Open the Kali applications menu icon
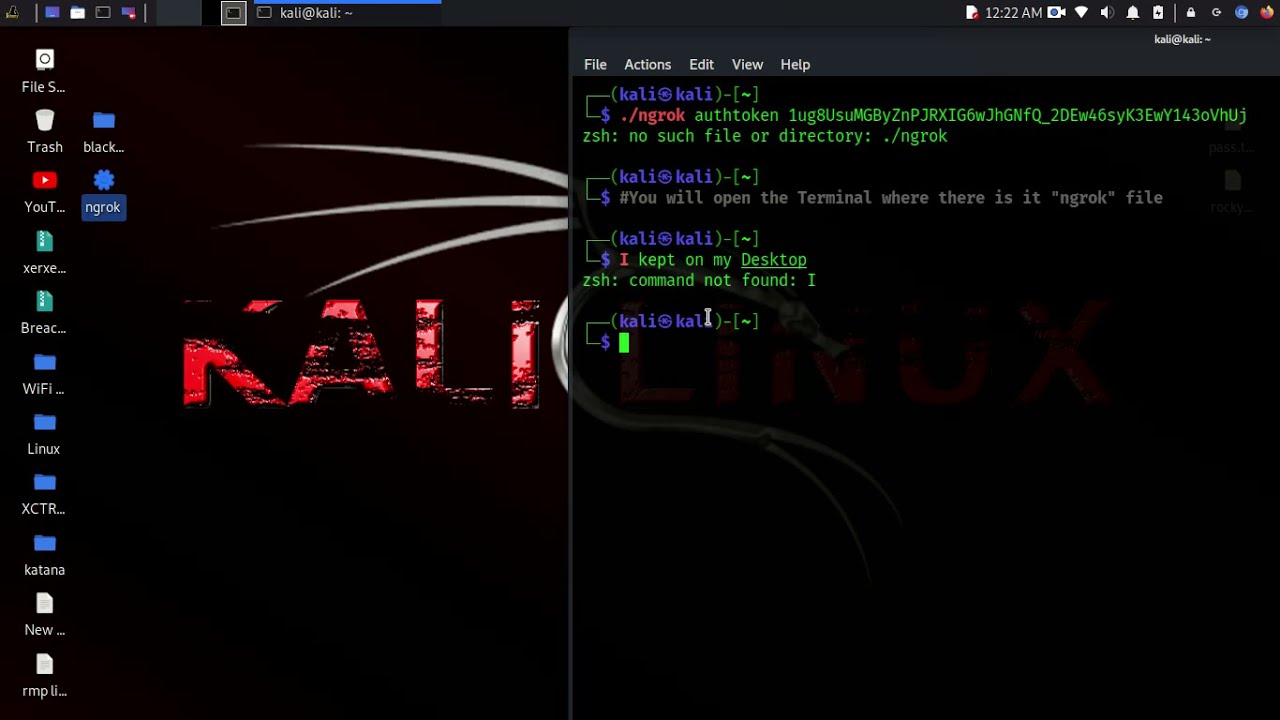This screenshot has height=720, width=1280. click(12, 13)
